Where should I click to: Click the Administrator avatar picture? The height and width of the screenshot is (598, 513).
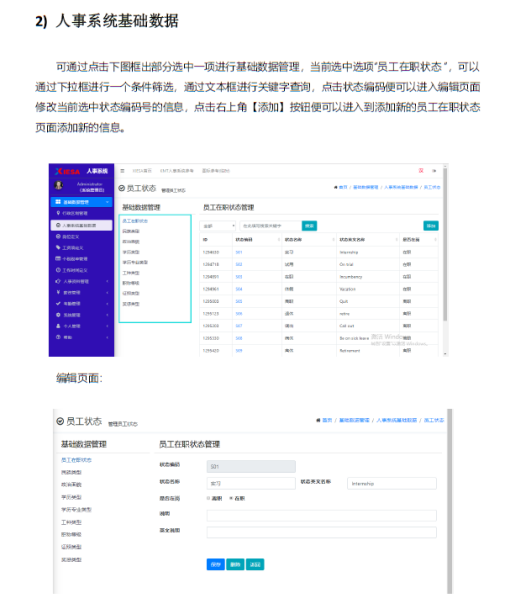tap(58, 185)
